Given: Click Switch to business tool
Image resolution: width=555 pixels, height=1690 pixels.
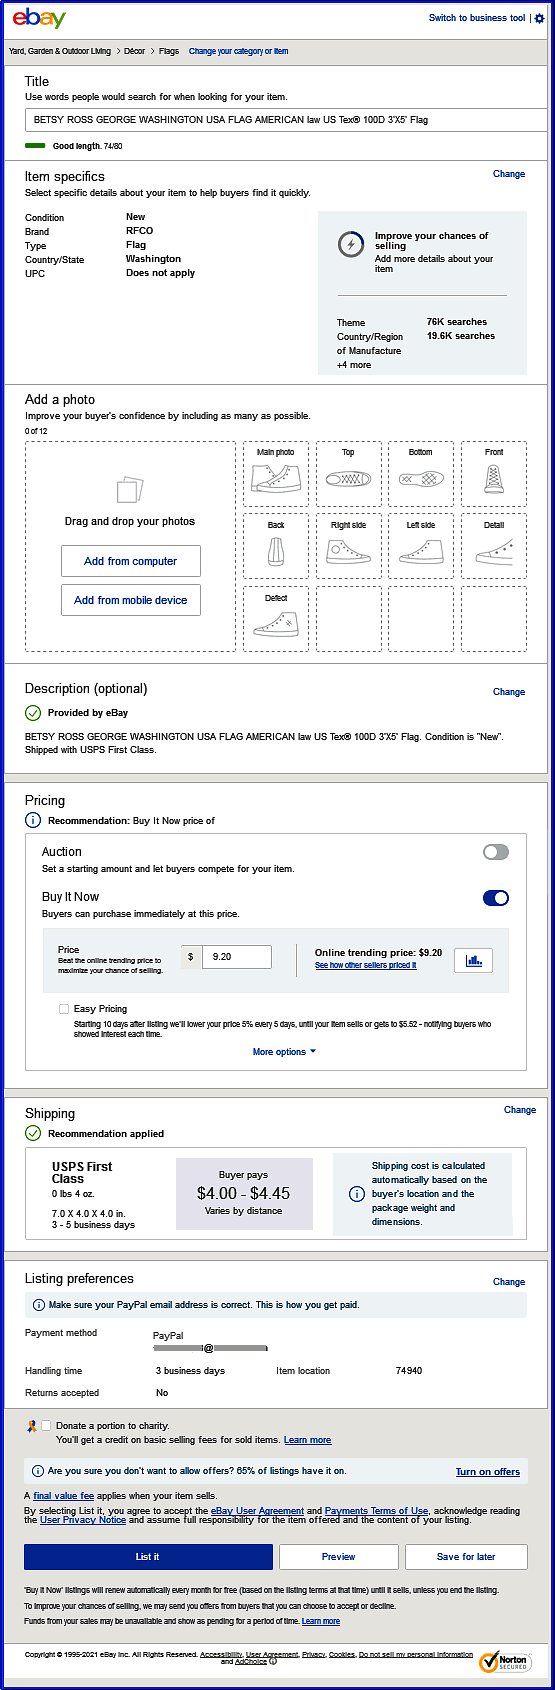Looking at the screenshot, I should [x=477, y=18].
